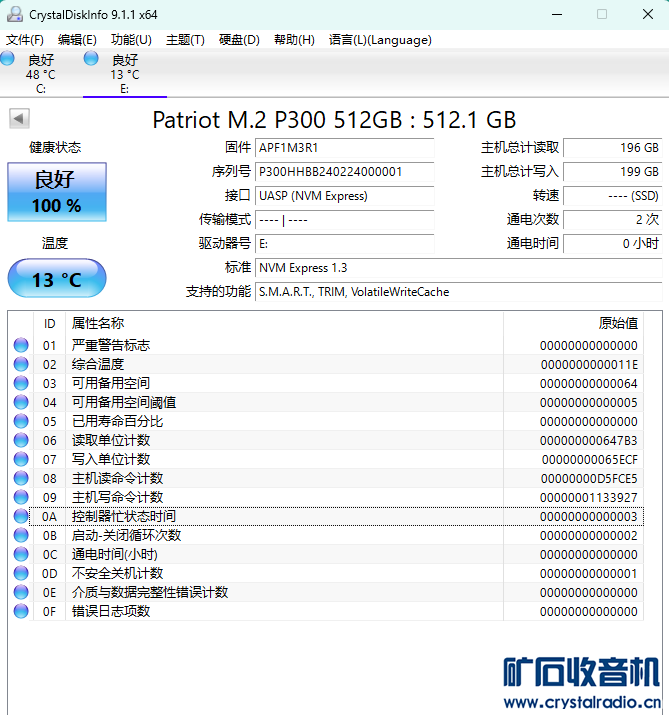This screenshot has width=669, height=715.
Task: Click the 驱动器号 field showing E:
Action: coord(345,244)
